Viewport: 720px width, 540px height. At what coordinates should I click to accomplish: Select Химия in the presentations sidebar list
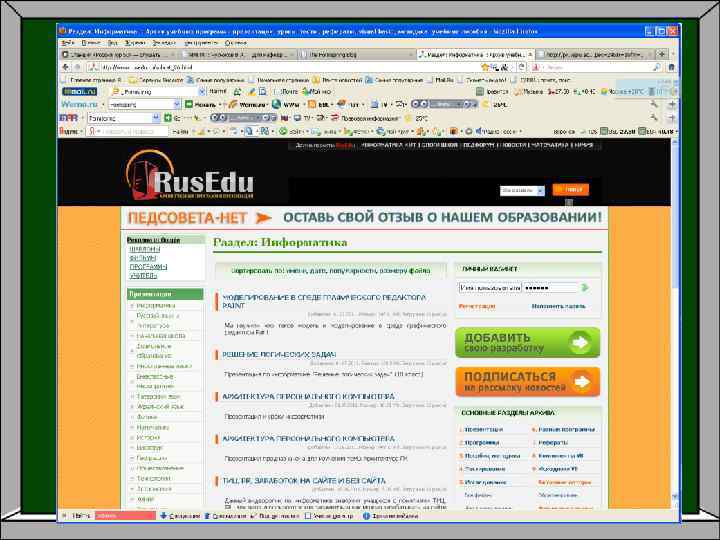(x=146, y=499)
